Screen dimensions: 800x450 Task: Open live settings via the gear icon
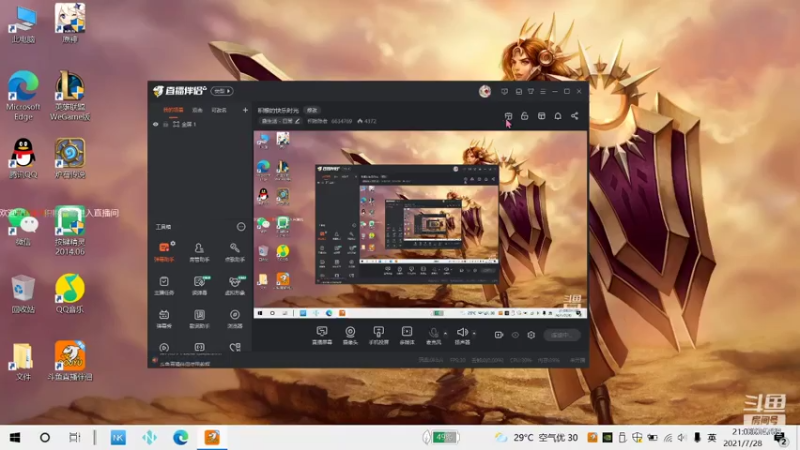click(531, 335)
